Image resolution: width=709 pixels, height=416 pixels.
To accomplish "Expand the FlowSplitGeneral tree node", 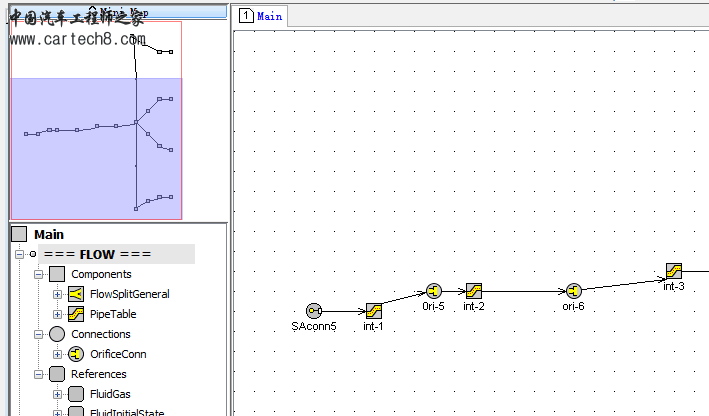I will point(57,294).
